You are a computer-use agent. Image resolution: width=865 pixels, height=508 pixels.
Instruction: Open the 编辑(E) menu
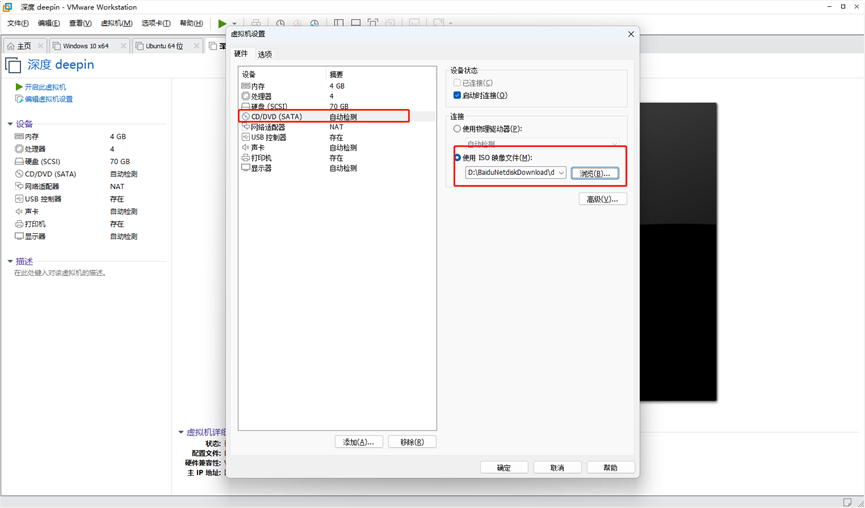(x=49, y=23)
